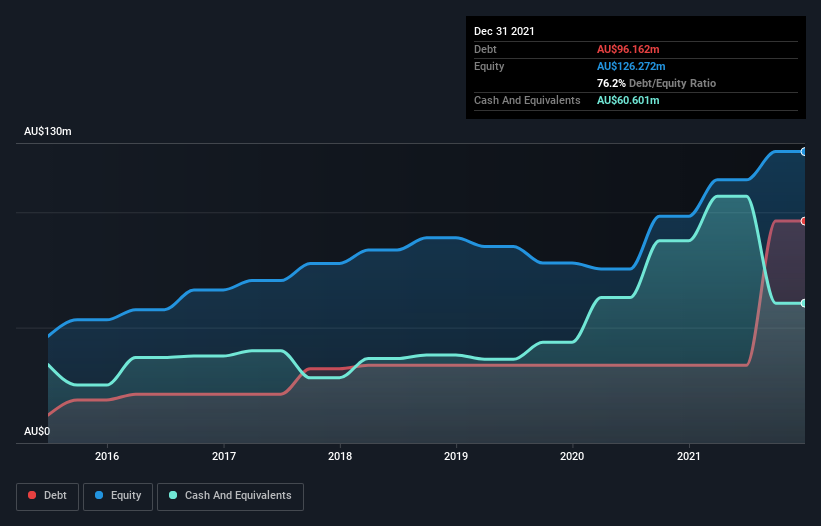
Task: Click Cash And Equivalents label in tooltip
Action: click(x=527, y=100)
